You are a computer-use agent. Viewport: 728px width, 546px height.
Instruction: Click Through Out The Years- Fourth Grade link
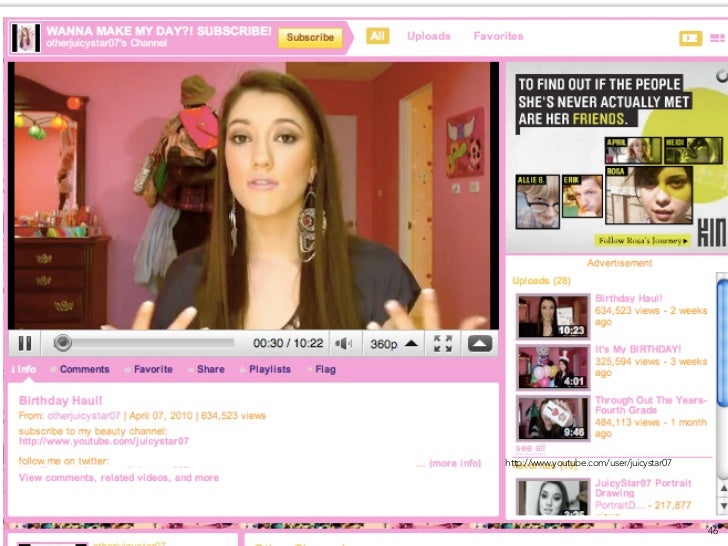[x=651, y=405]
